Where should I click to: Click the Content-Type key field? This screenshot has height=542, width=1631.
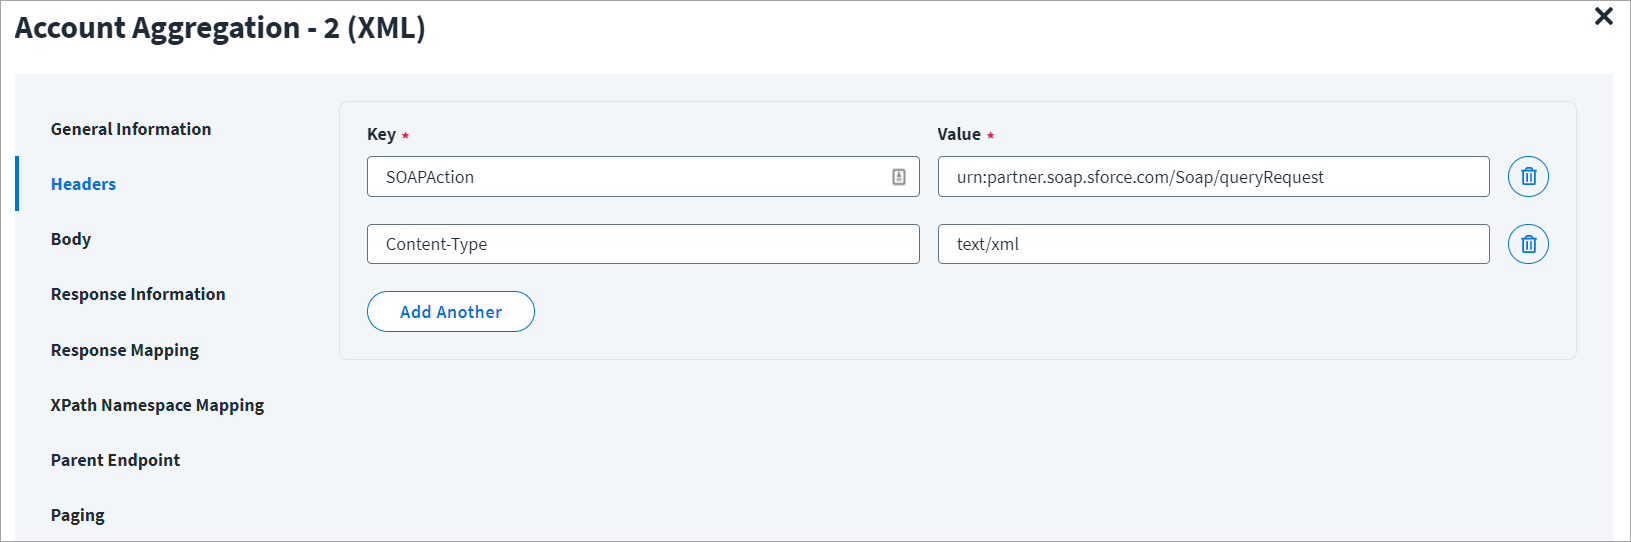coord(642,244)
